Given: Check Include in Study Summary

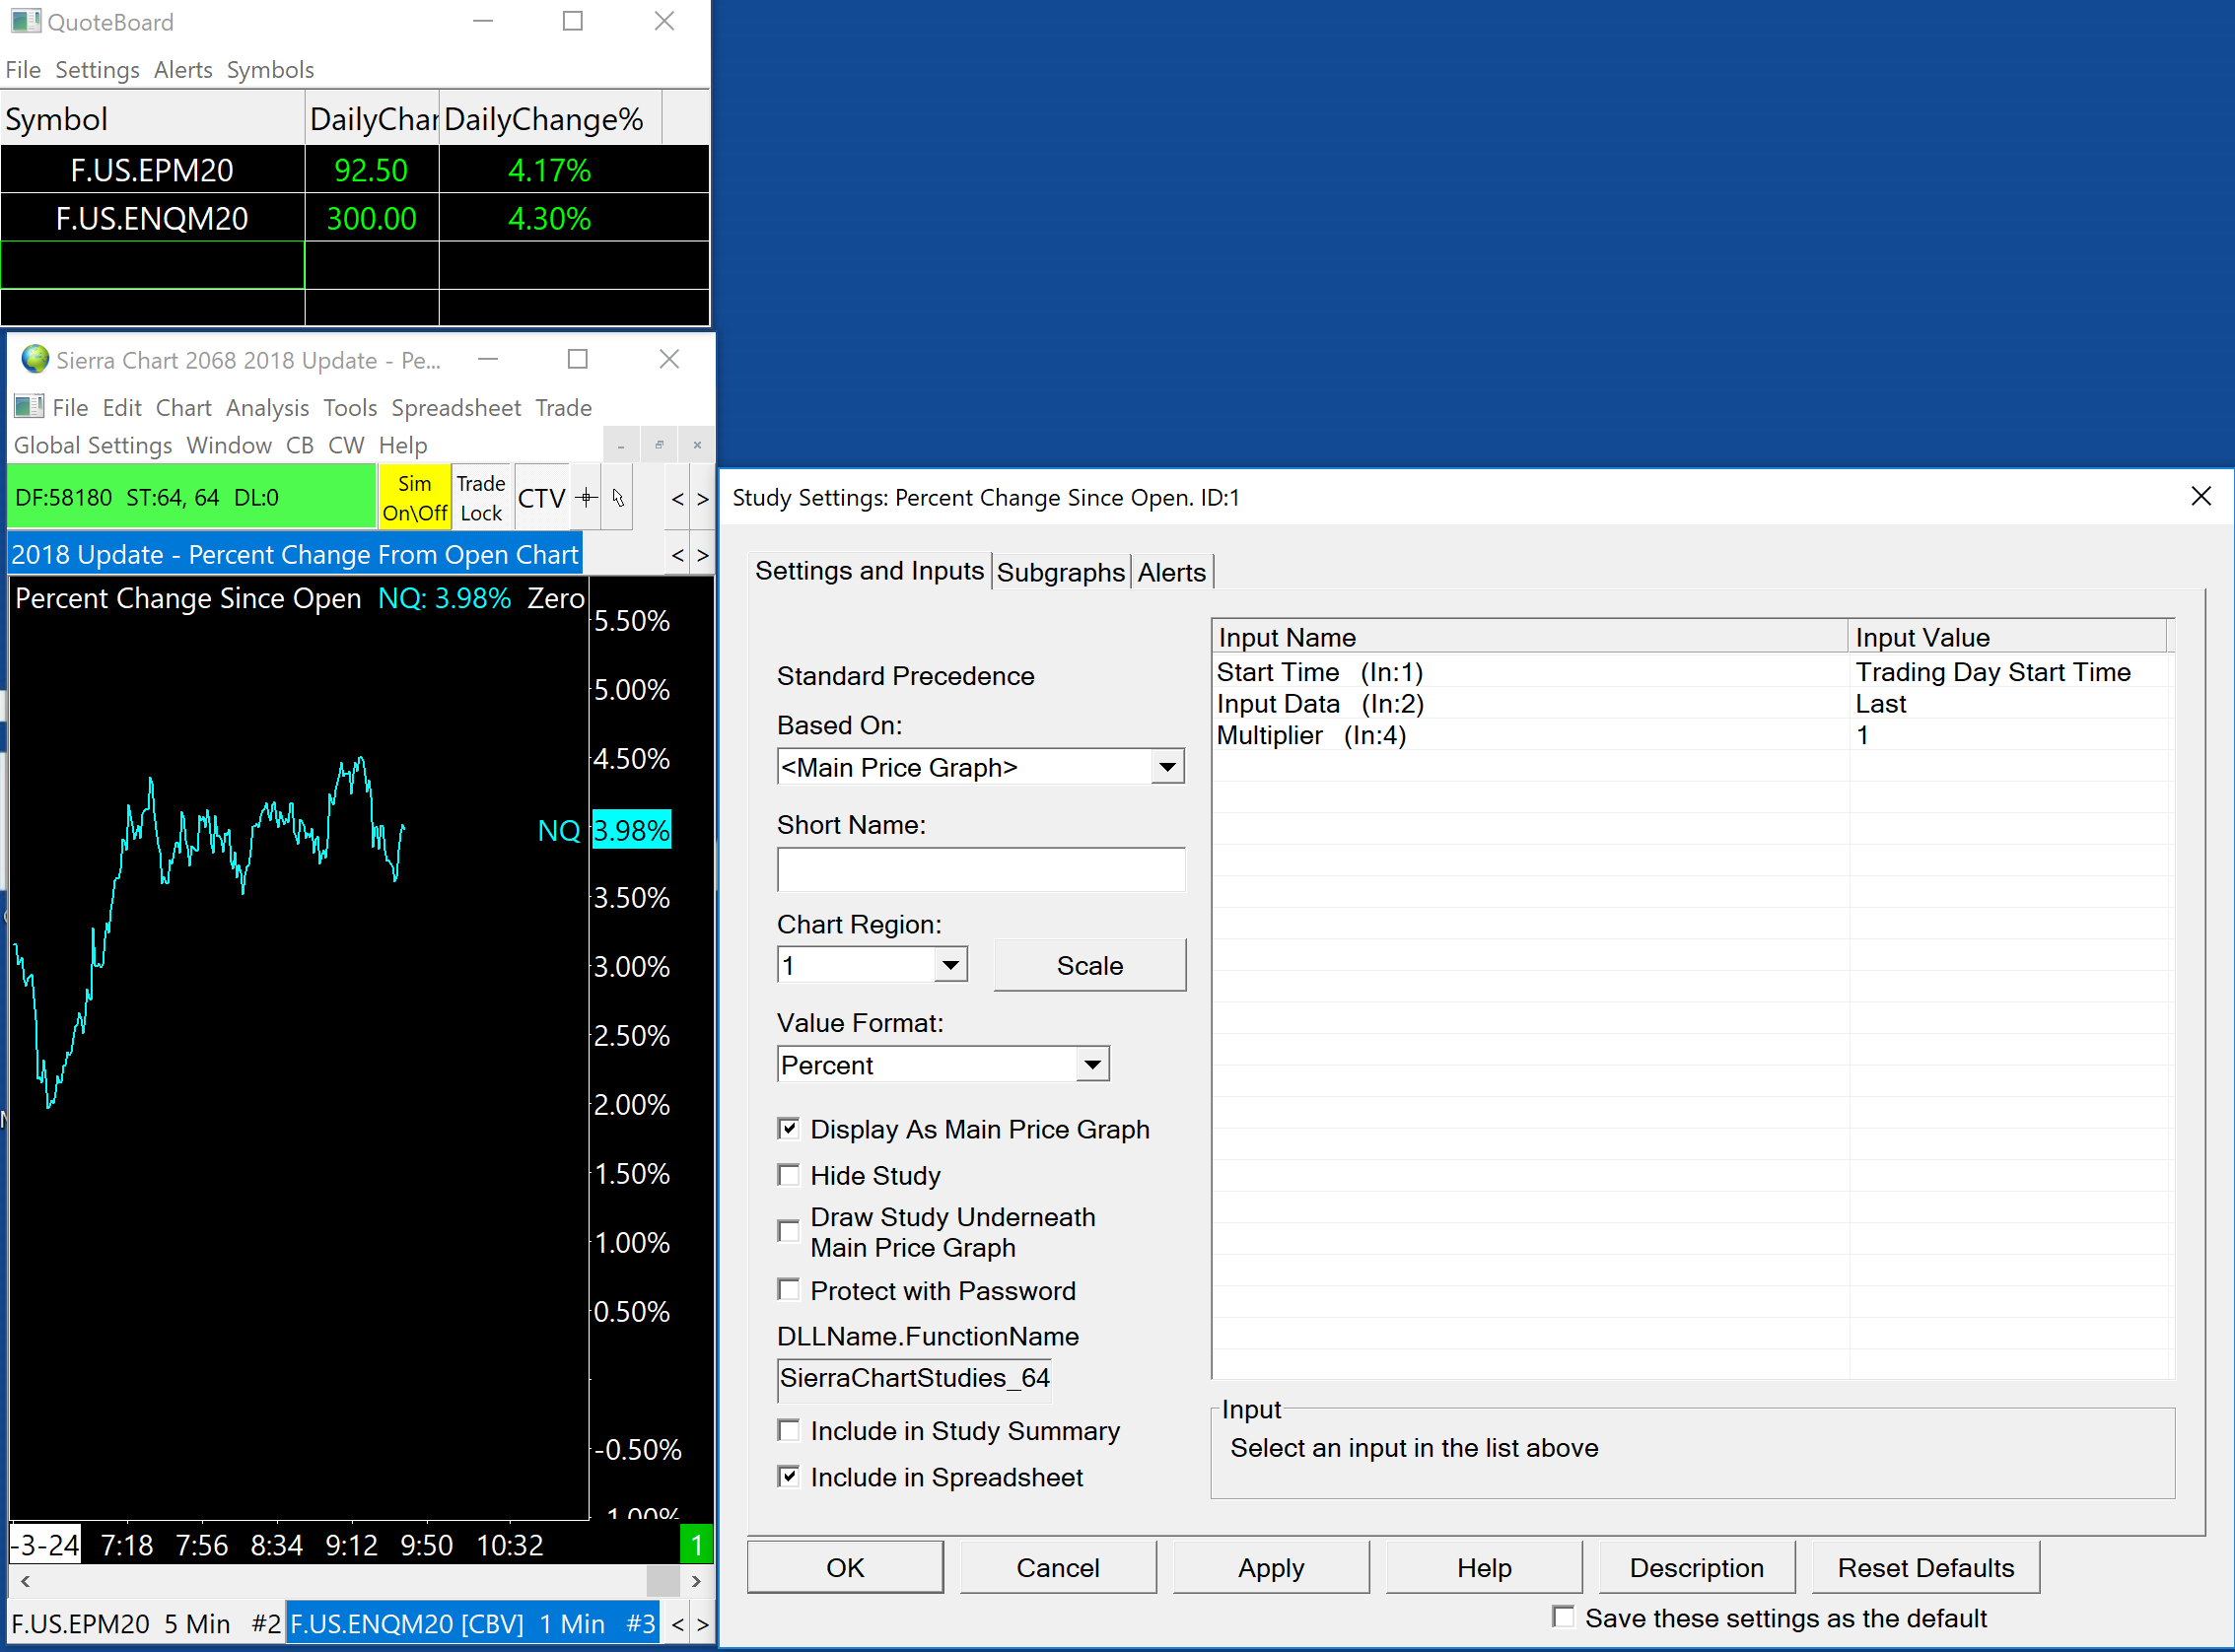Looking at the screenshot, I should click(x=789, y=1431).
